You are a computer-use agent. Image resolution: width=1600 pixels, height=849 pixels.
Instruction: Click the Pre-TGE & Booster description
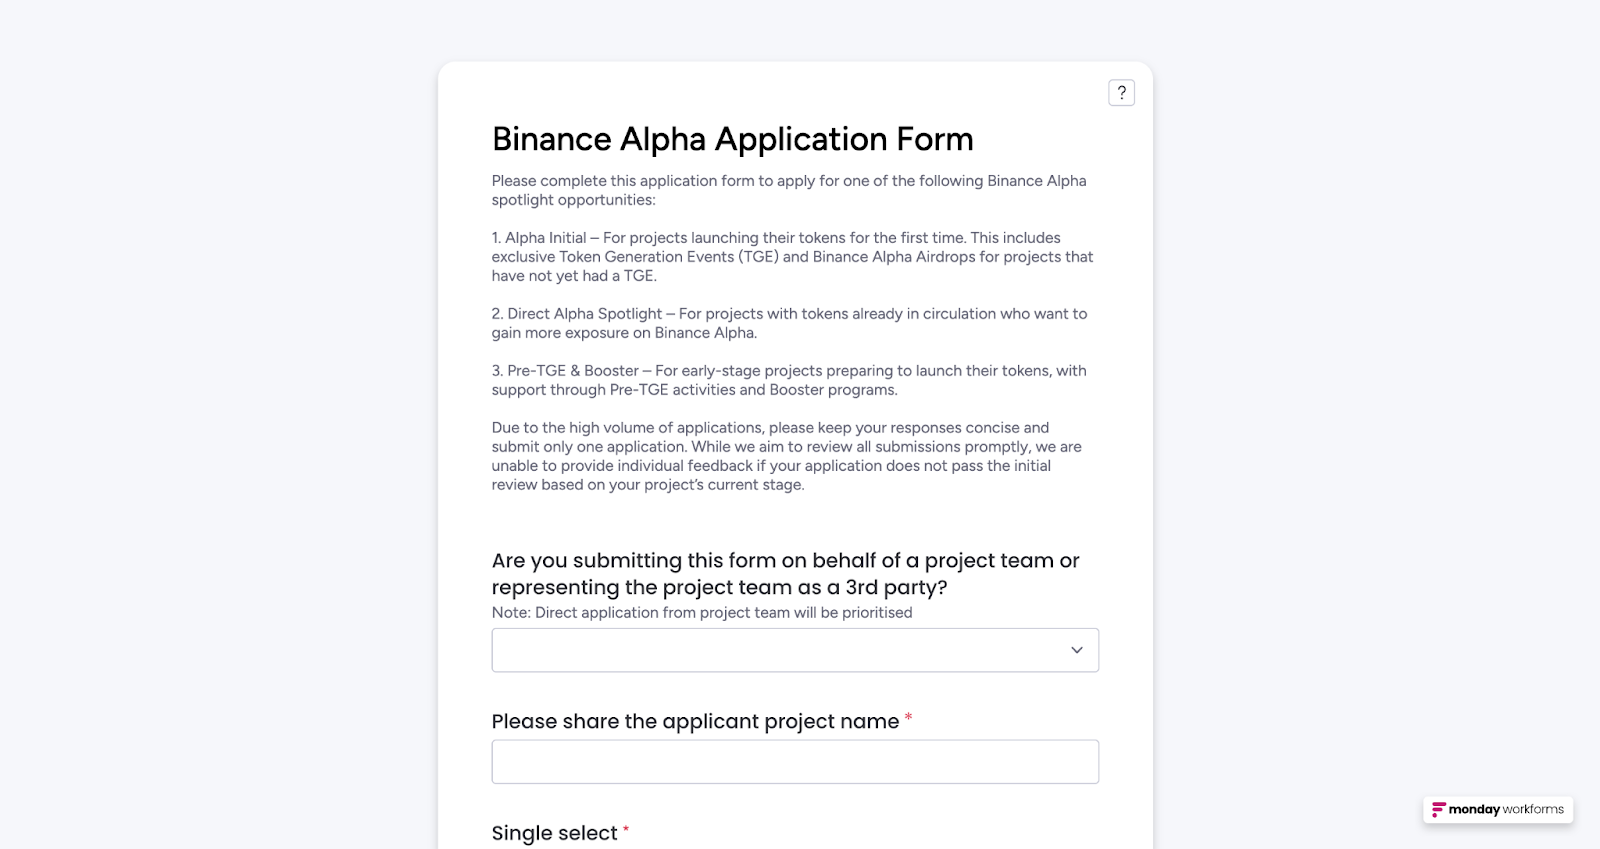click(x=789, y=380)
